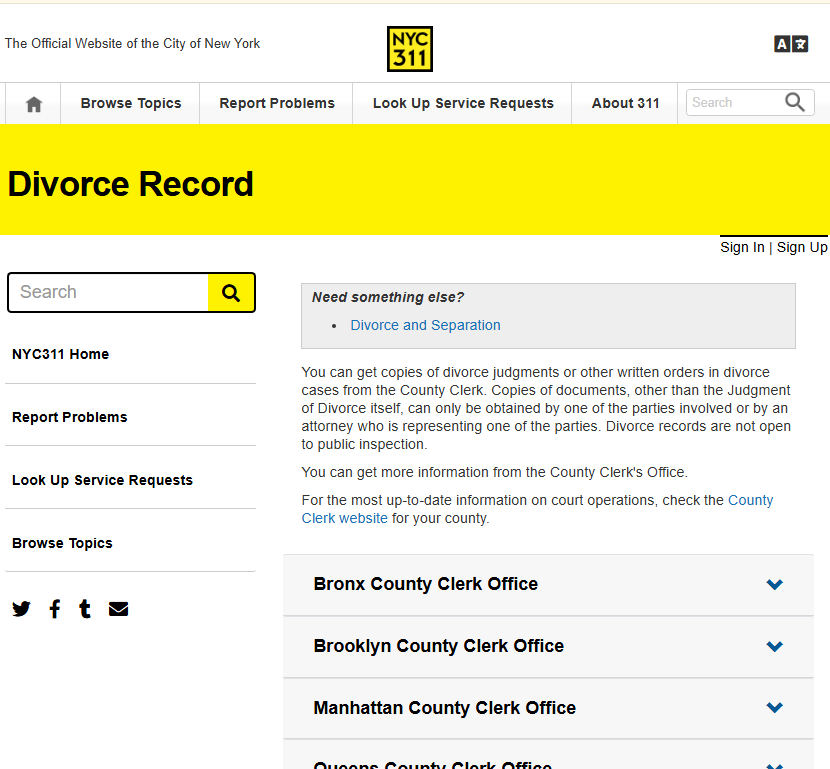Share page via Facebook icon

55,609
